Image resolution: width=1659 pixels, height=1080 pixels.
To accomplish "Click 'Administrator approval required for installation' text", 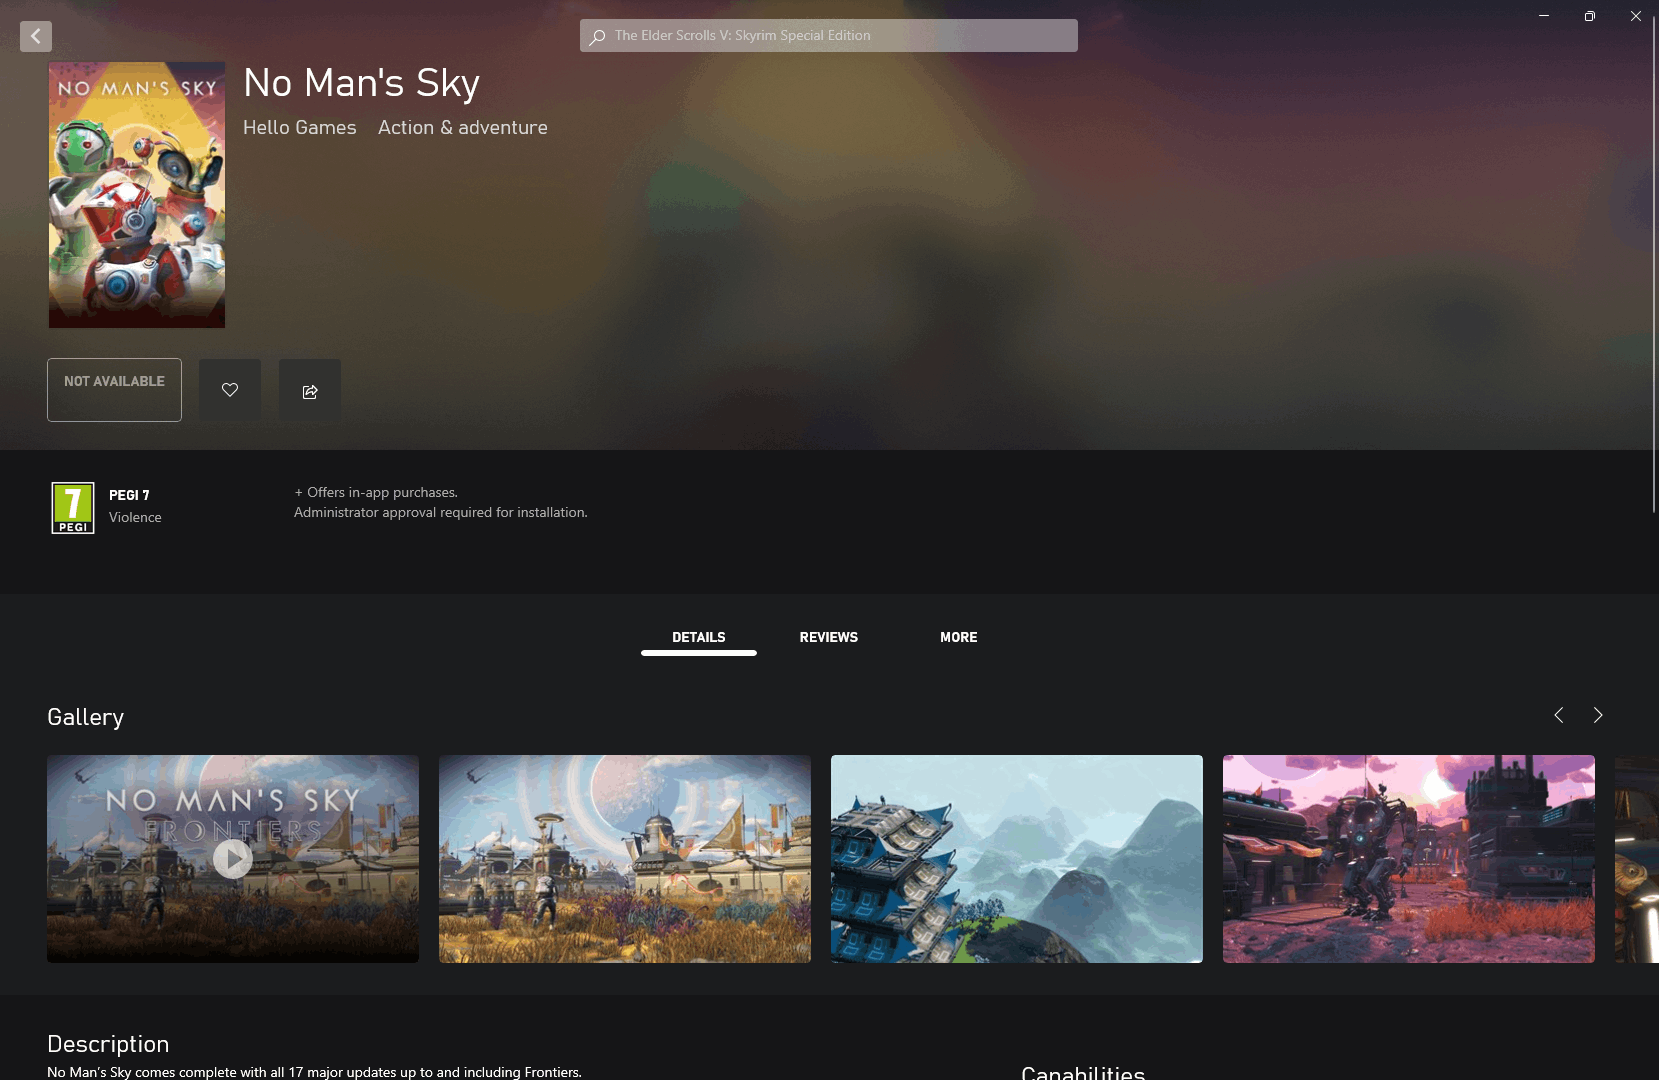I will click(x=441, y=512).
